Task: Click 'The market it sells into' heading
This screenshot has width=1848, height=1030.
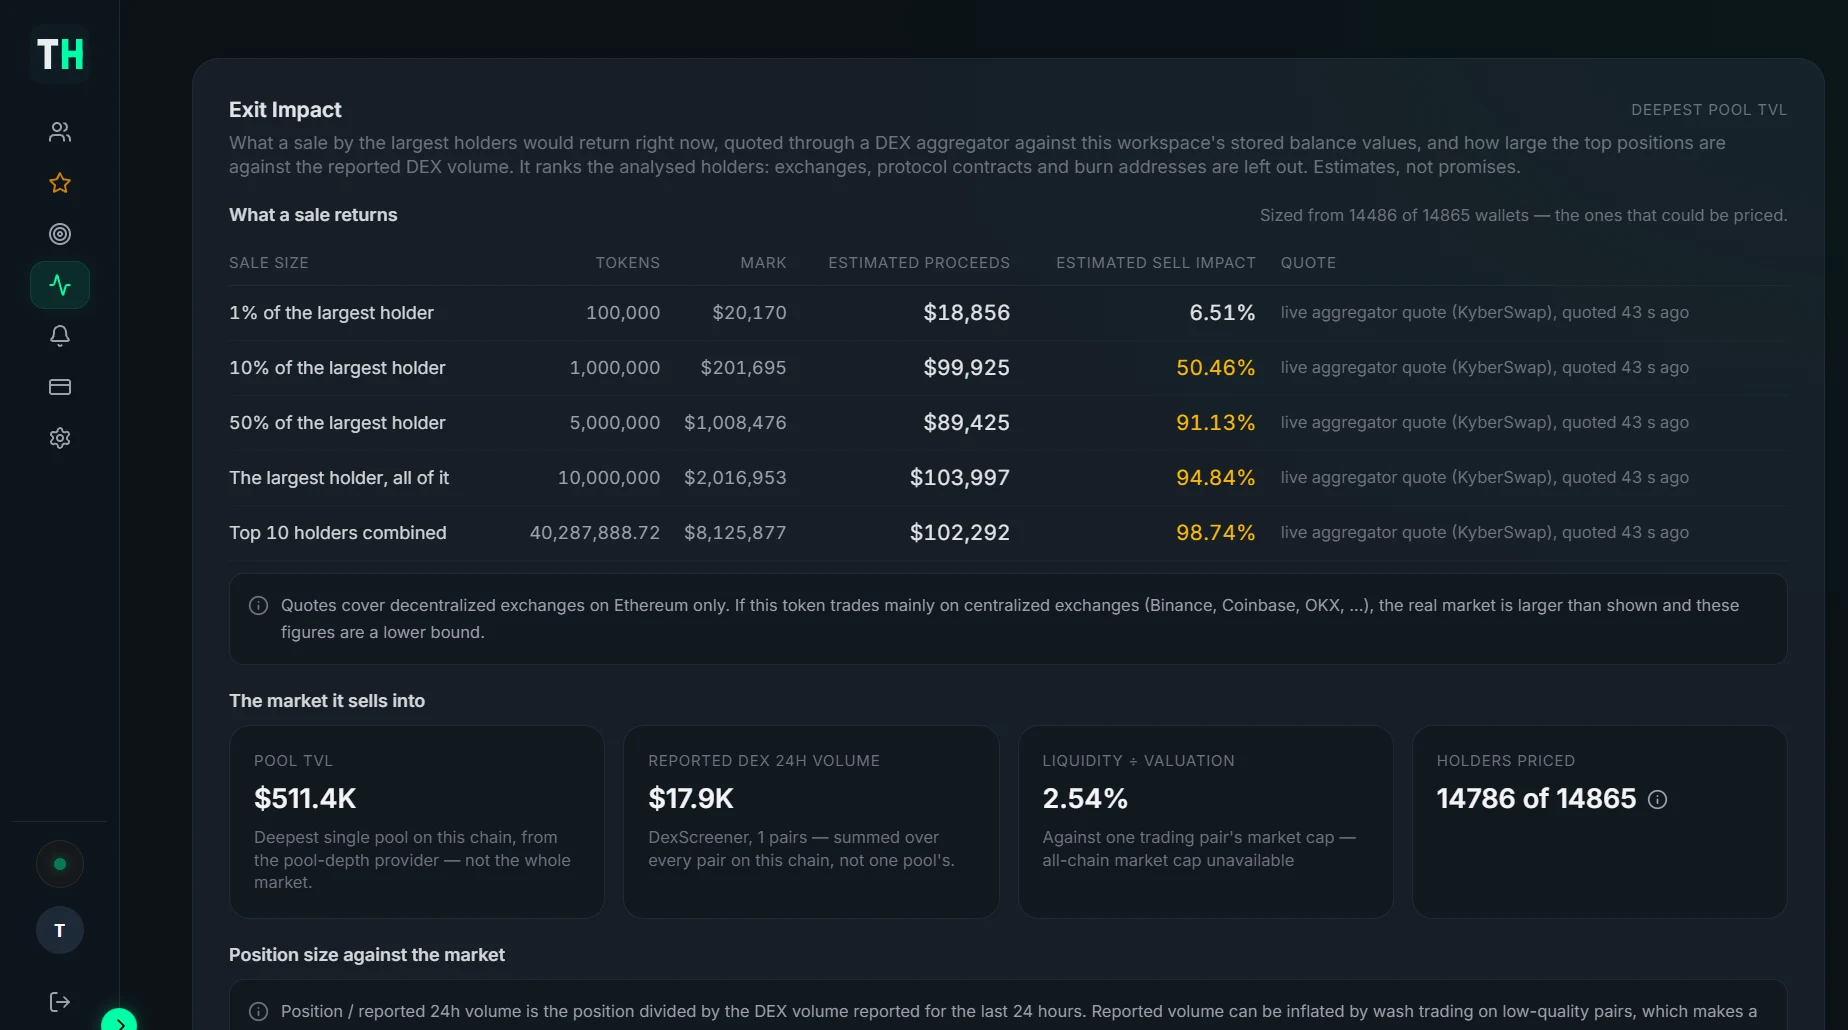Action: [327, 701]
